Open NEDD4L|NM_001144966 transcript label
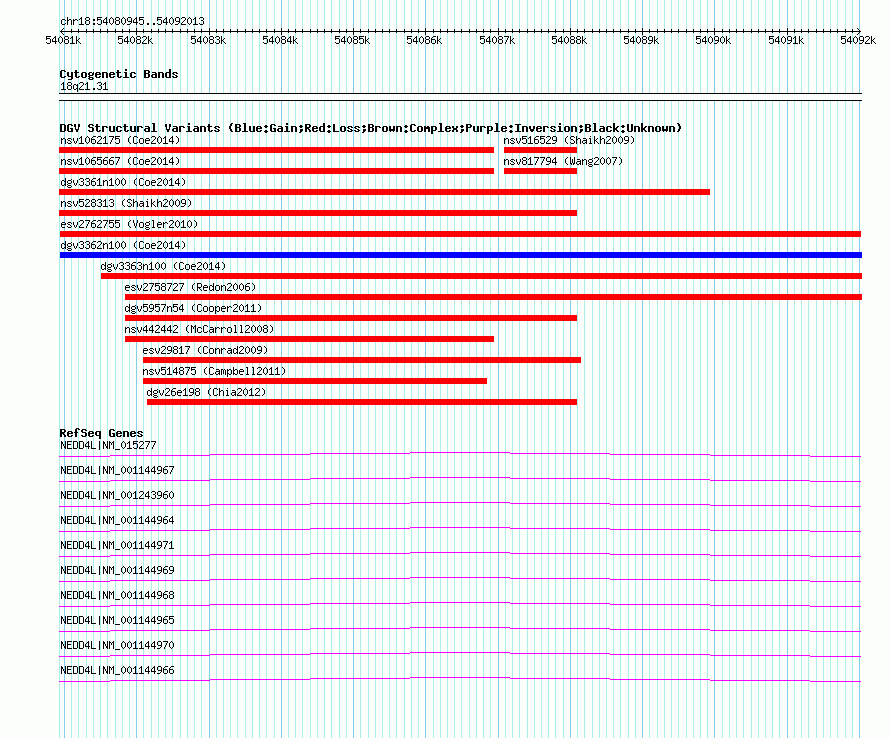890x738 pixels. [x=117, y=670]
